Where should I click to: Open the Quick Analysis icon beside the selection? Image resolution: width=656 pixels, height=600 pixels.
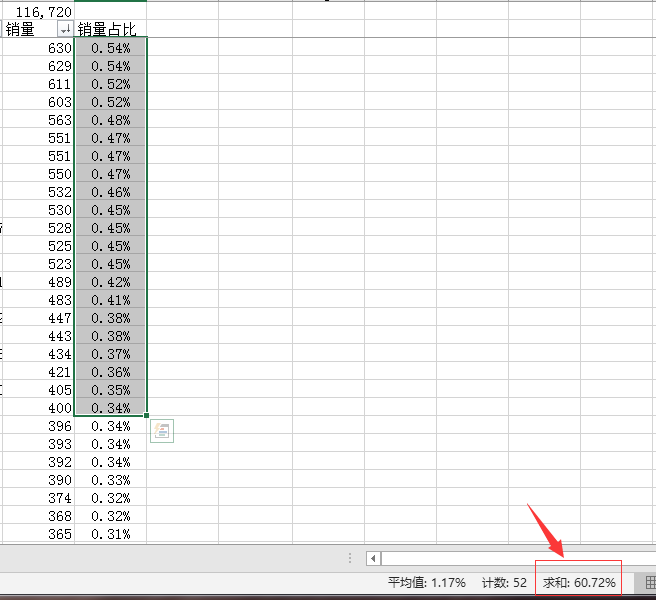click(162, 431)
